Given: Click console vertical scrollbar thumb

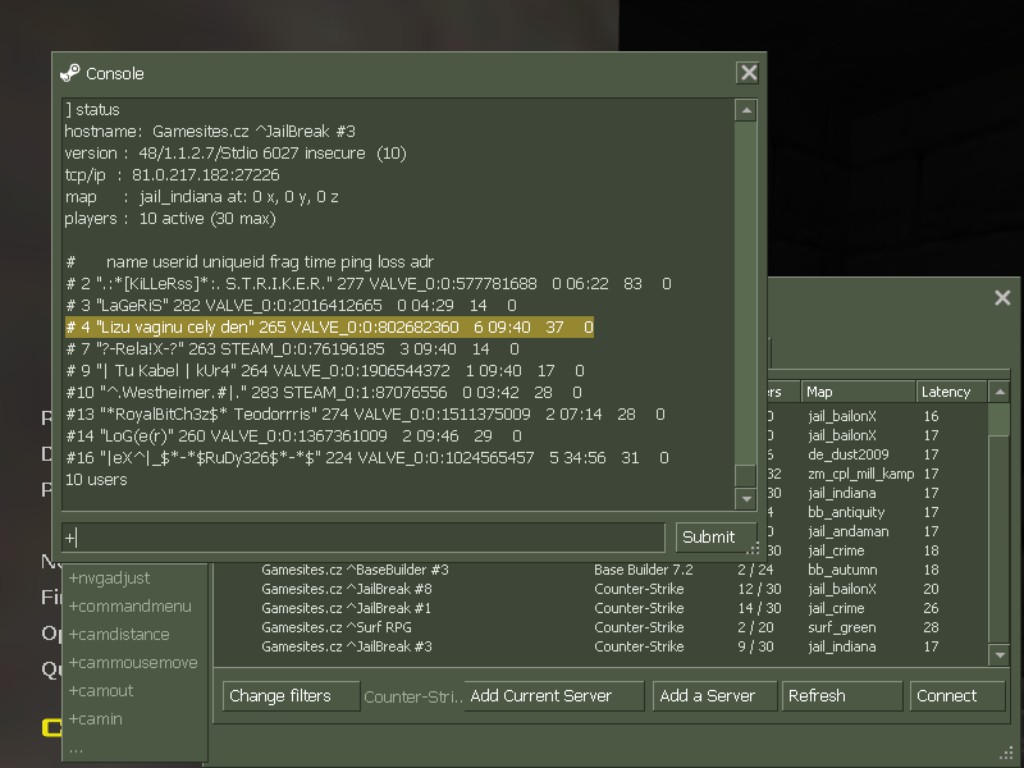Looking at the screenshot, I should tap(746, 475).
